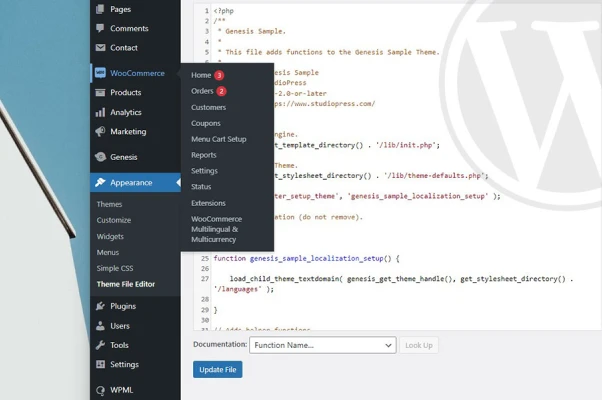Click the Tools wrench icon
602x400 pixels.
(100, 345)
